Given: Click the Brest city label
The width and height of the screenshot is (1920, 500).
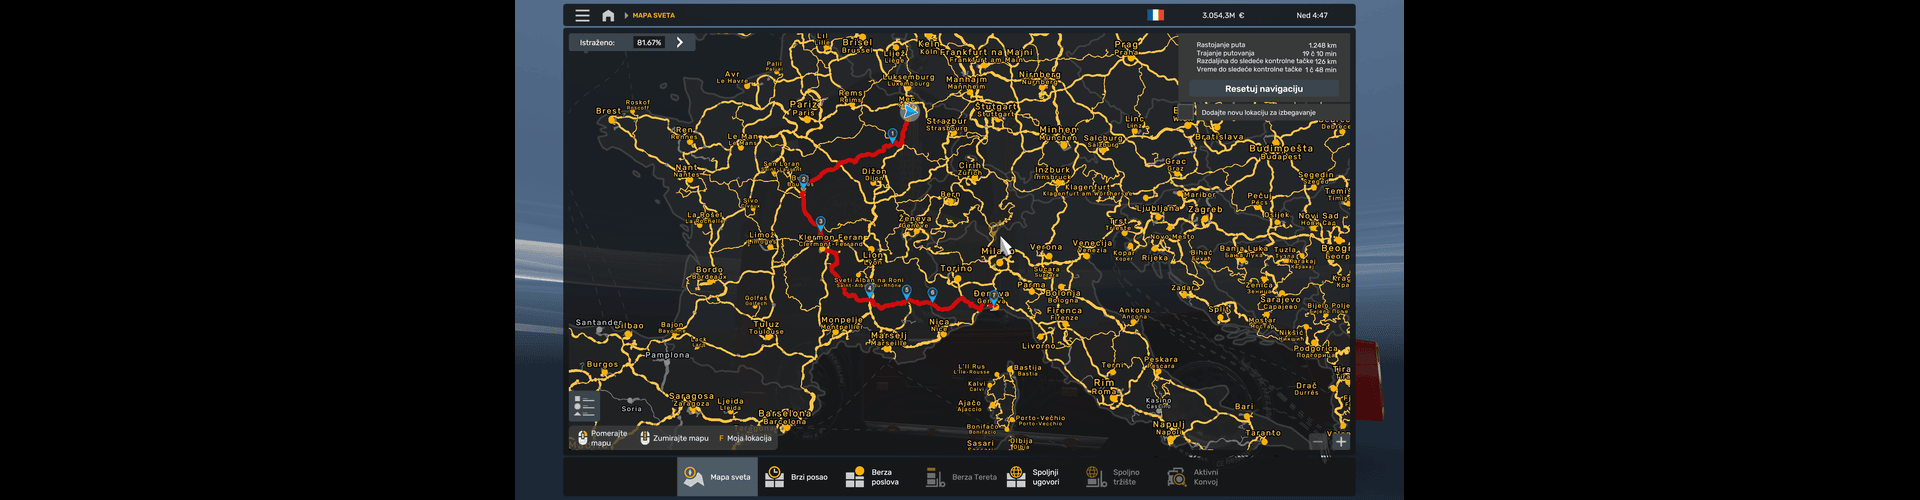Looking at the screenshot, I should click(608, 111).
